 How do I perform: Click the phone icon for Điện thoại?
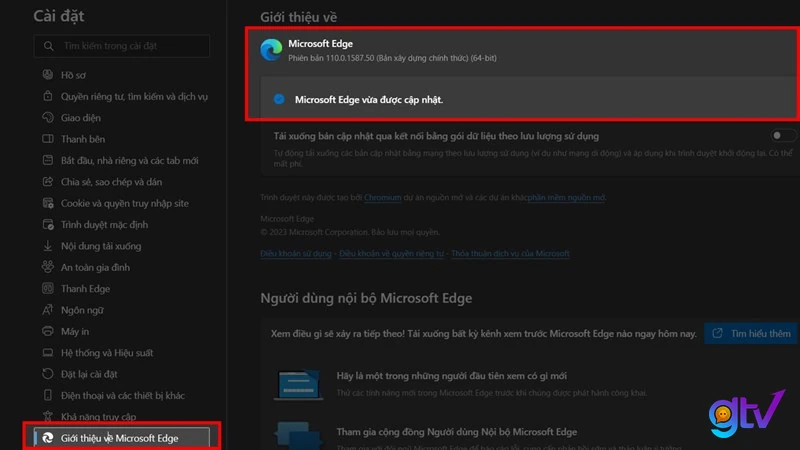[47, 395]
